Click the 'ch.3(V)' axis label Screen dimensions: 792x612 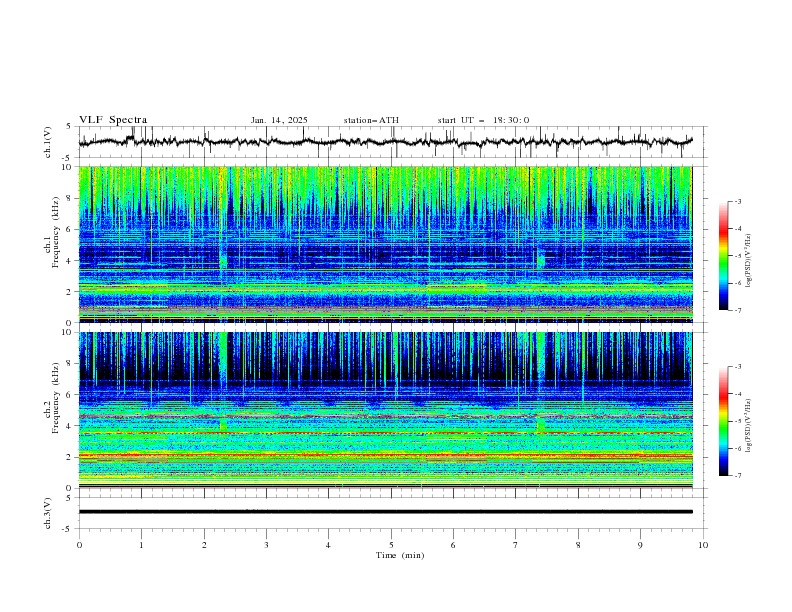coord(48,513)
